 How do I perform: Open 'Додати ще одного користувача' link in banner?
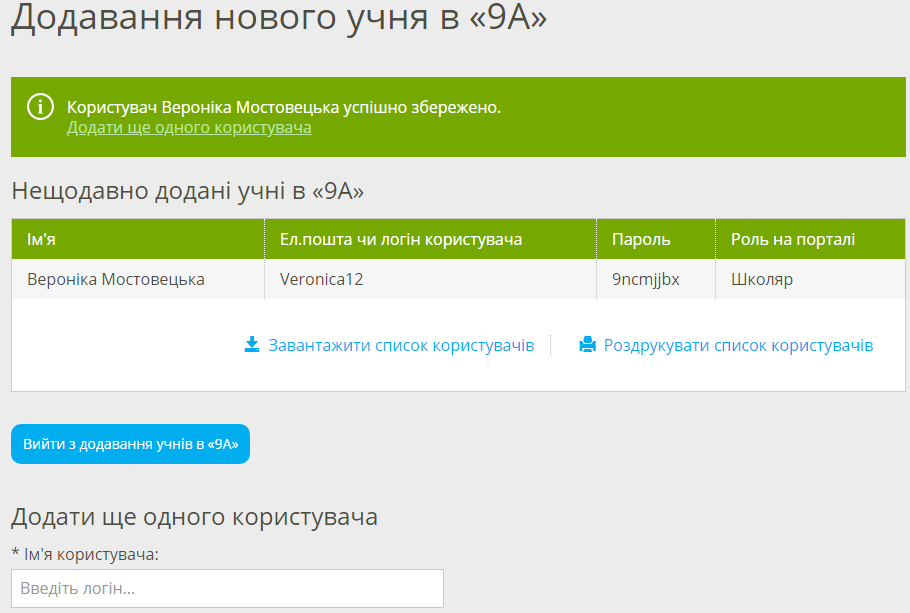[x=189, y=127]
